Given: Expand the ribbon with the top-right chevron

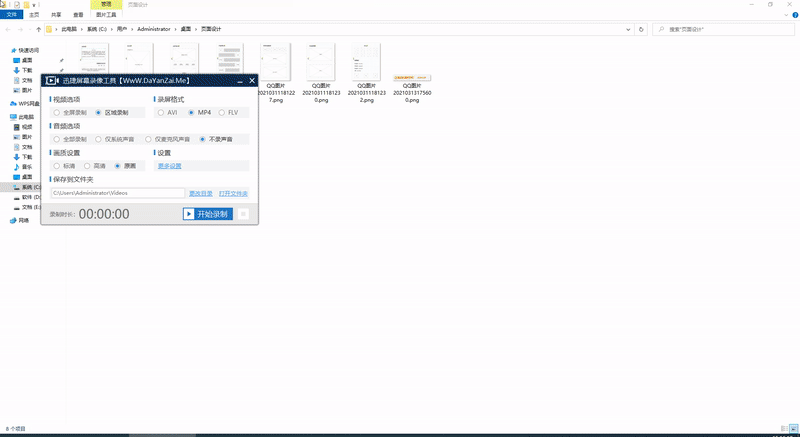Looking at the screenshot, I should click(x=786, y=15).
